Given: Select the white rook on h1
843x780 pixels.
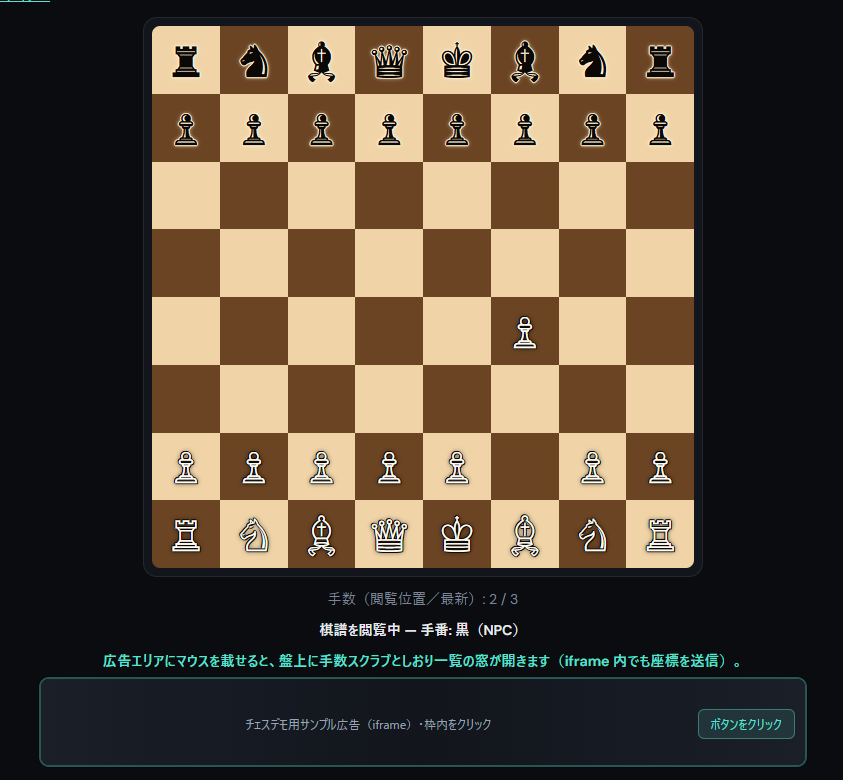Looking at the screenshot, I should pyautogui.click(x=660, y=535).
